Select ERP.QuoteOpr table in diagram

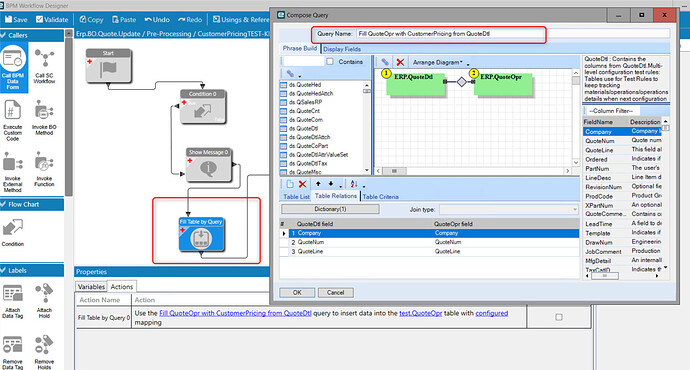[x=503, y=84]
